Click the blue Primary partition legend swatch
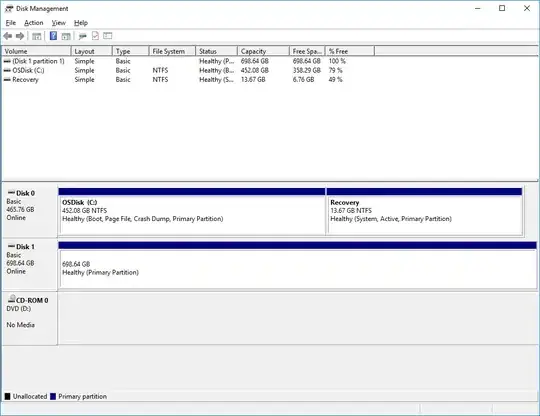The height and width of the screenshot is (416, 540). (x=53, y=396)
